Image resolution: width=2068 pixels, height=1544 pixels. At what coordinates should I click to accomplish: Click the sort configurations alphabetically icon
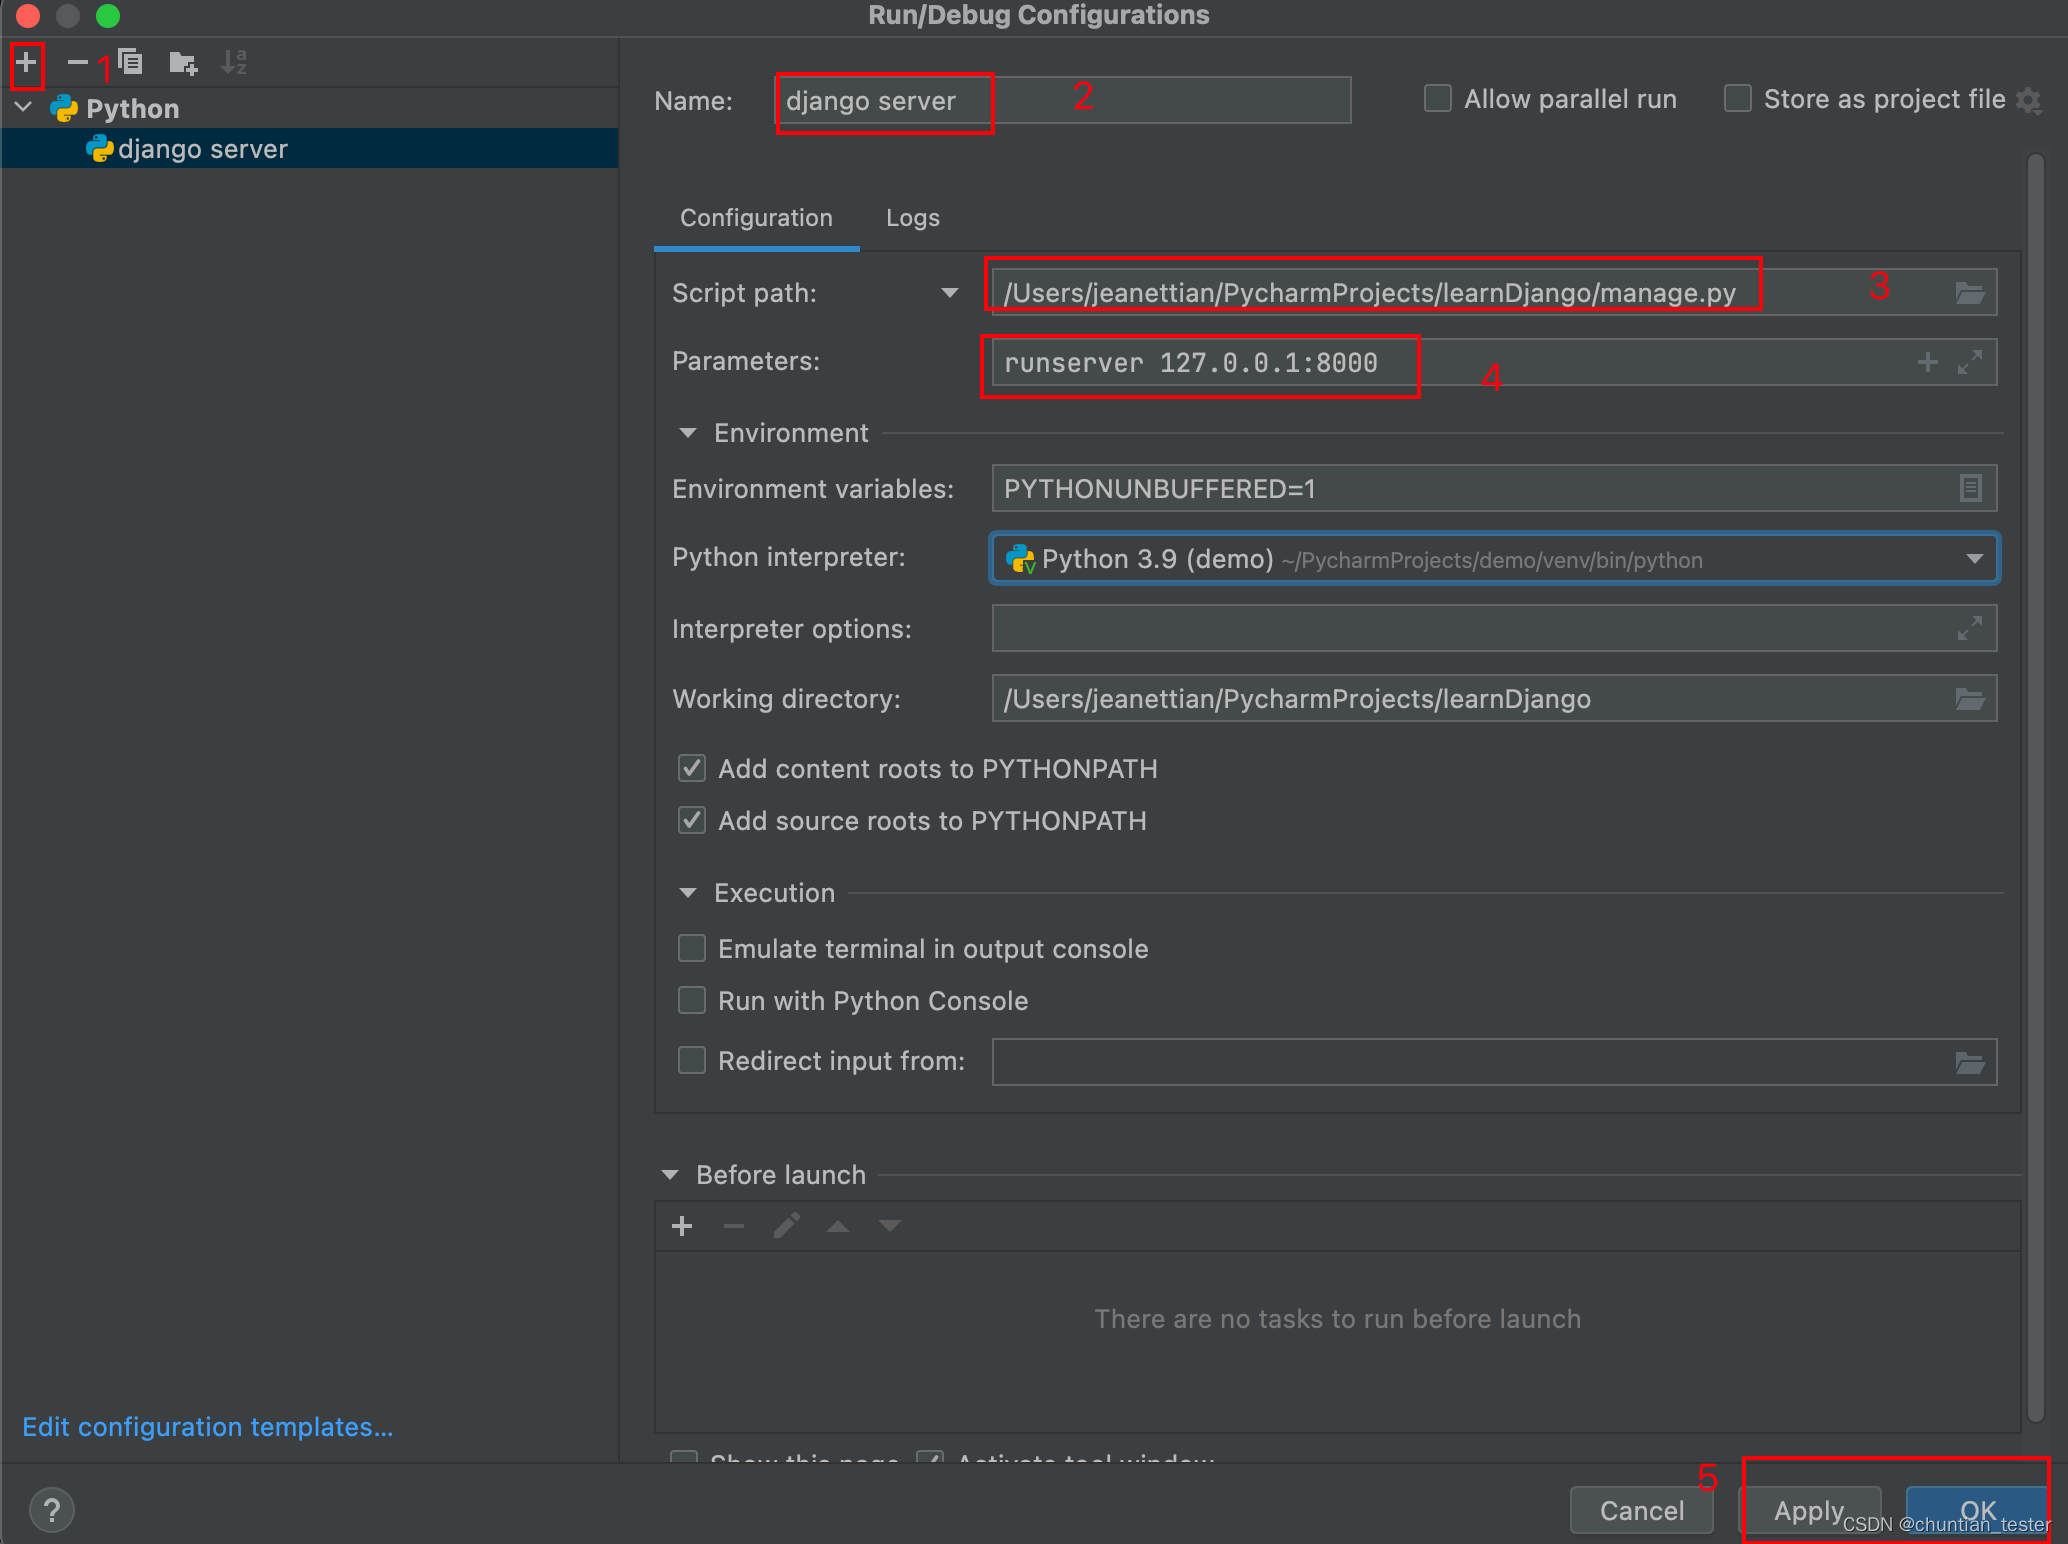point(234,63)
